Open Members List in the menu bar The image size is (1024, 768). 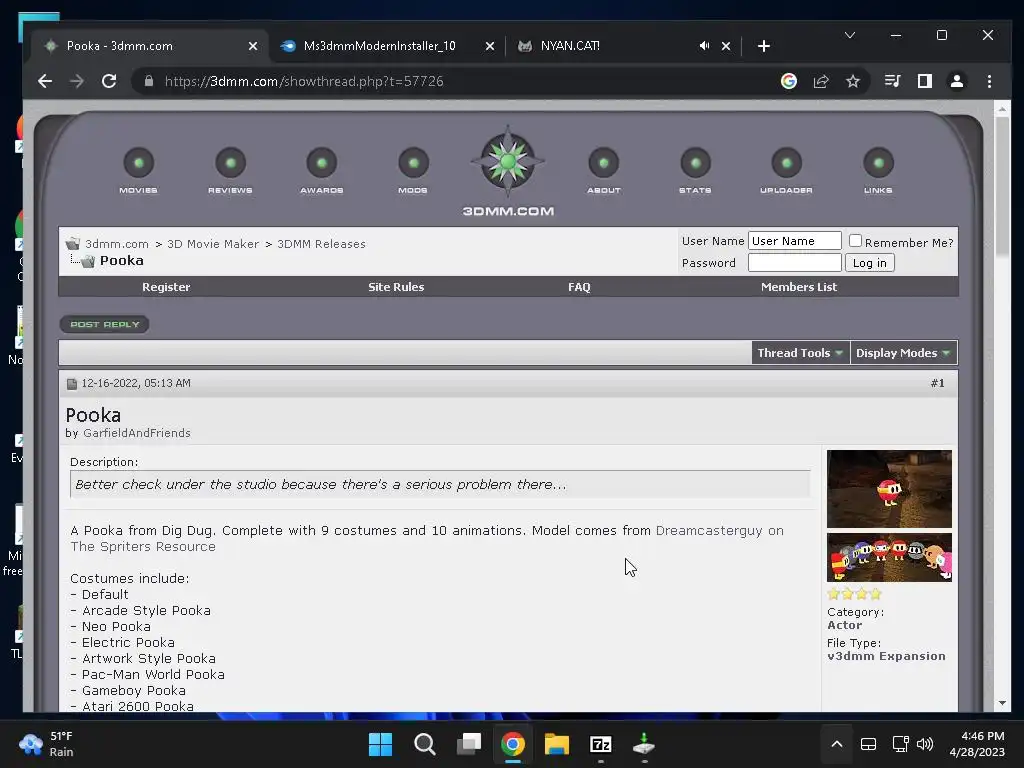click(799, 287)
